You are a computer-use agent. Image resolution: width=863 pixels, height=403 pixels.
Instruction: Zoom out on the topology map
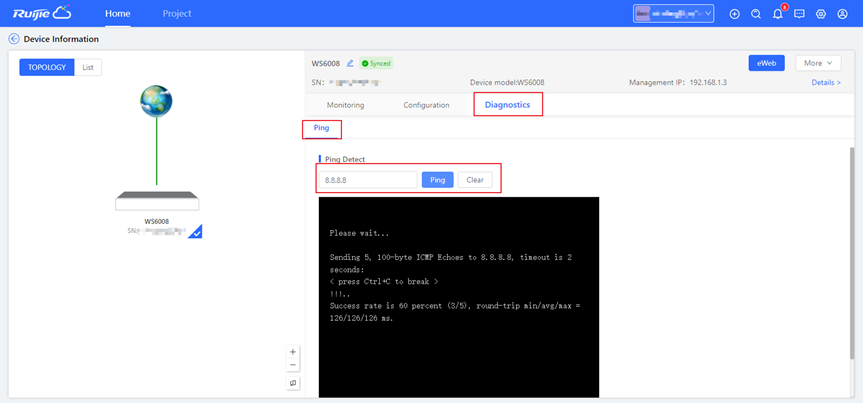[293, 365]
